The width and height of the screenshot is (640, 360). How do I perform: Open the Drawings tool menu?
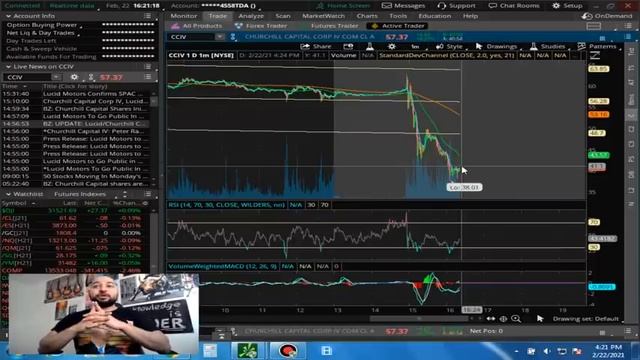496,47
